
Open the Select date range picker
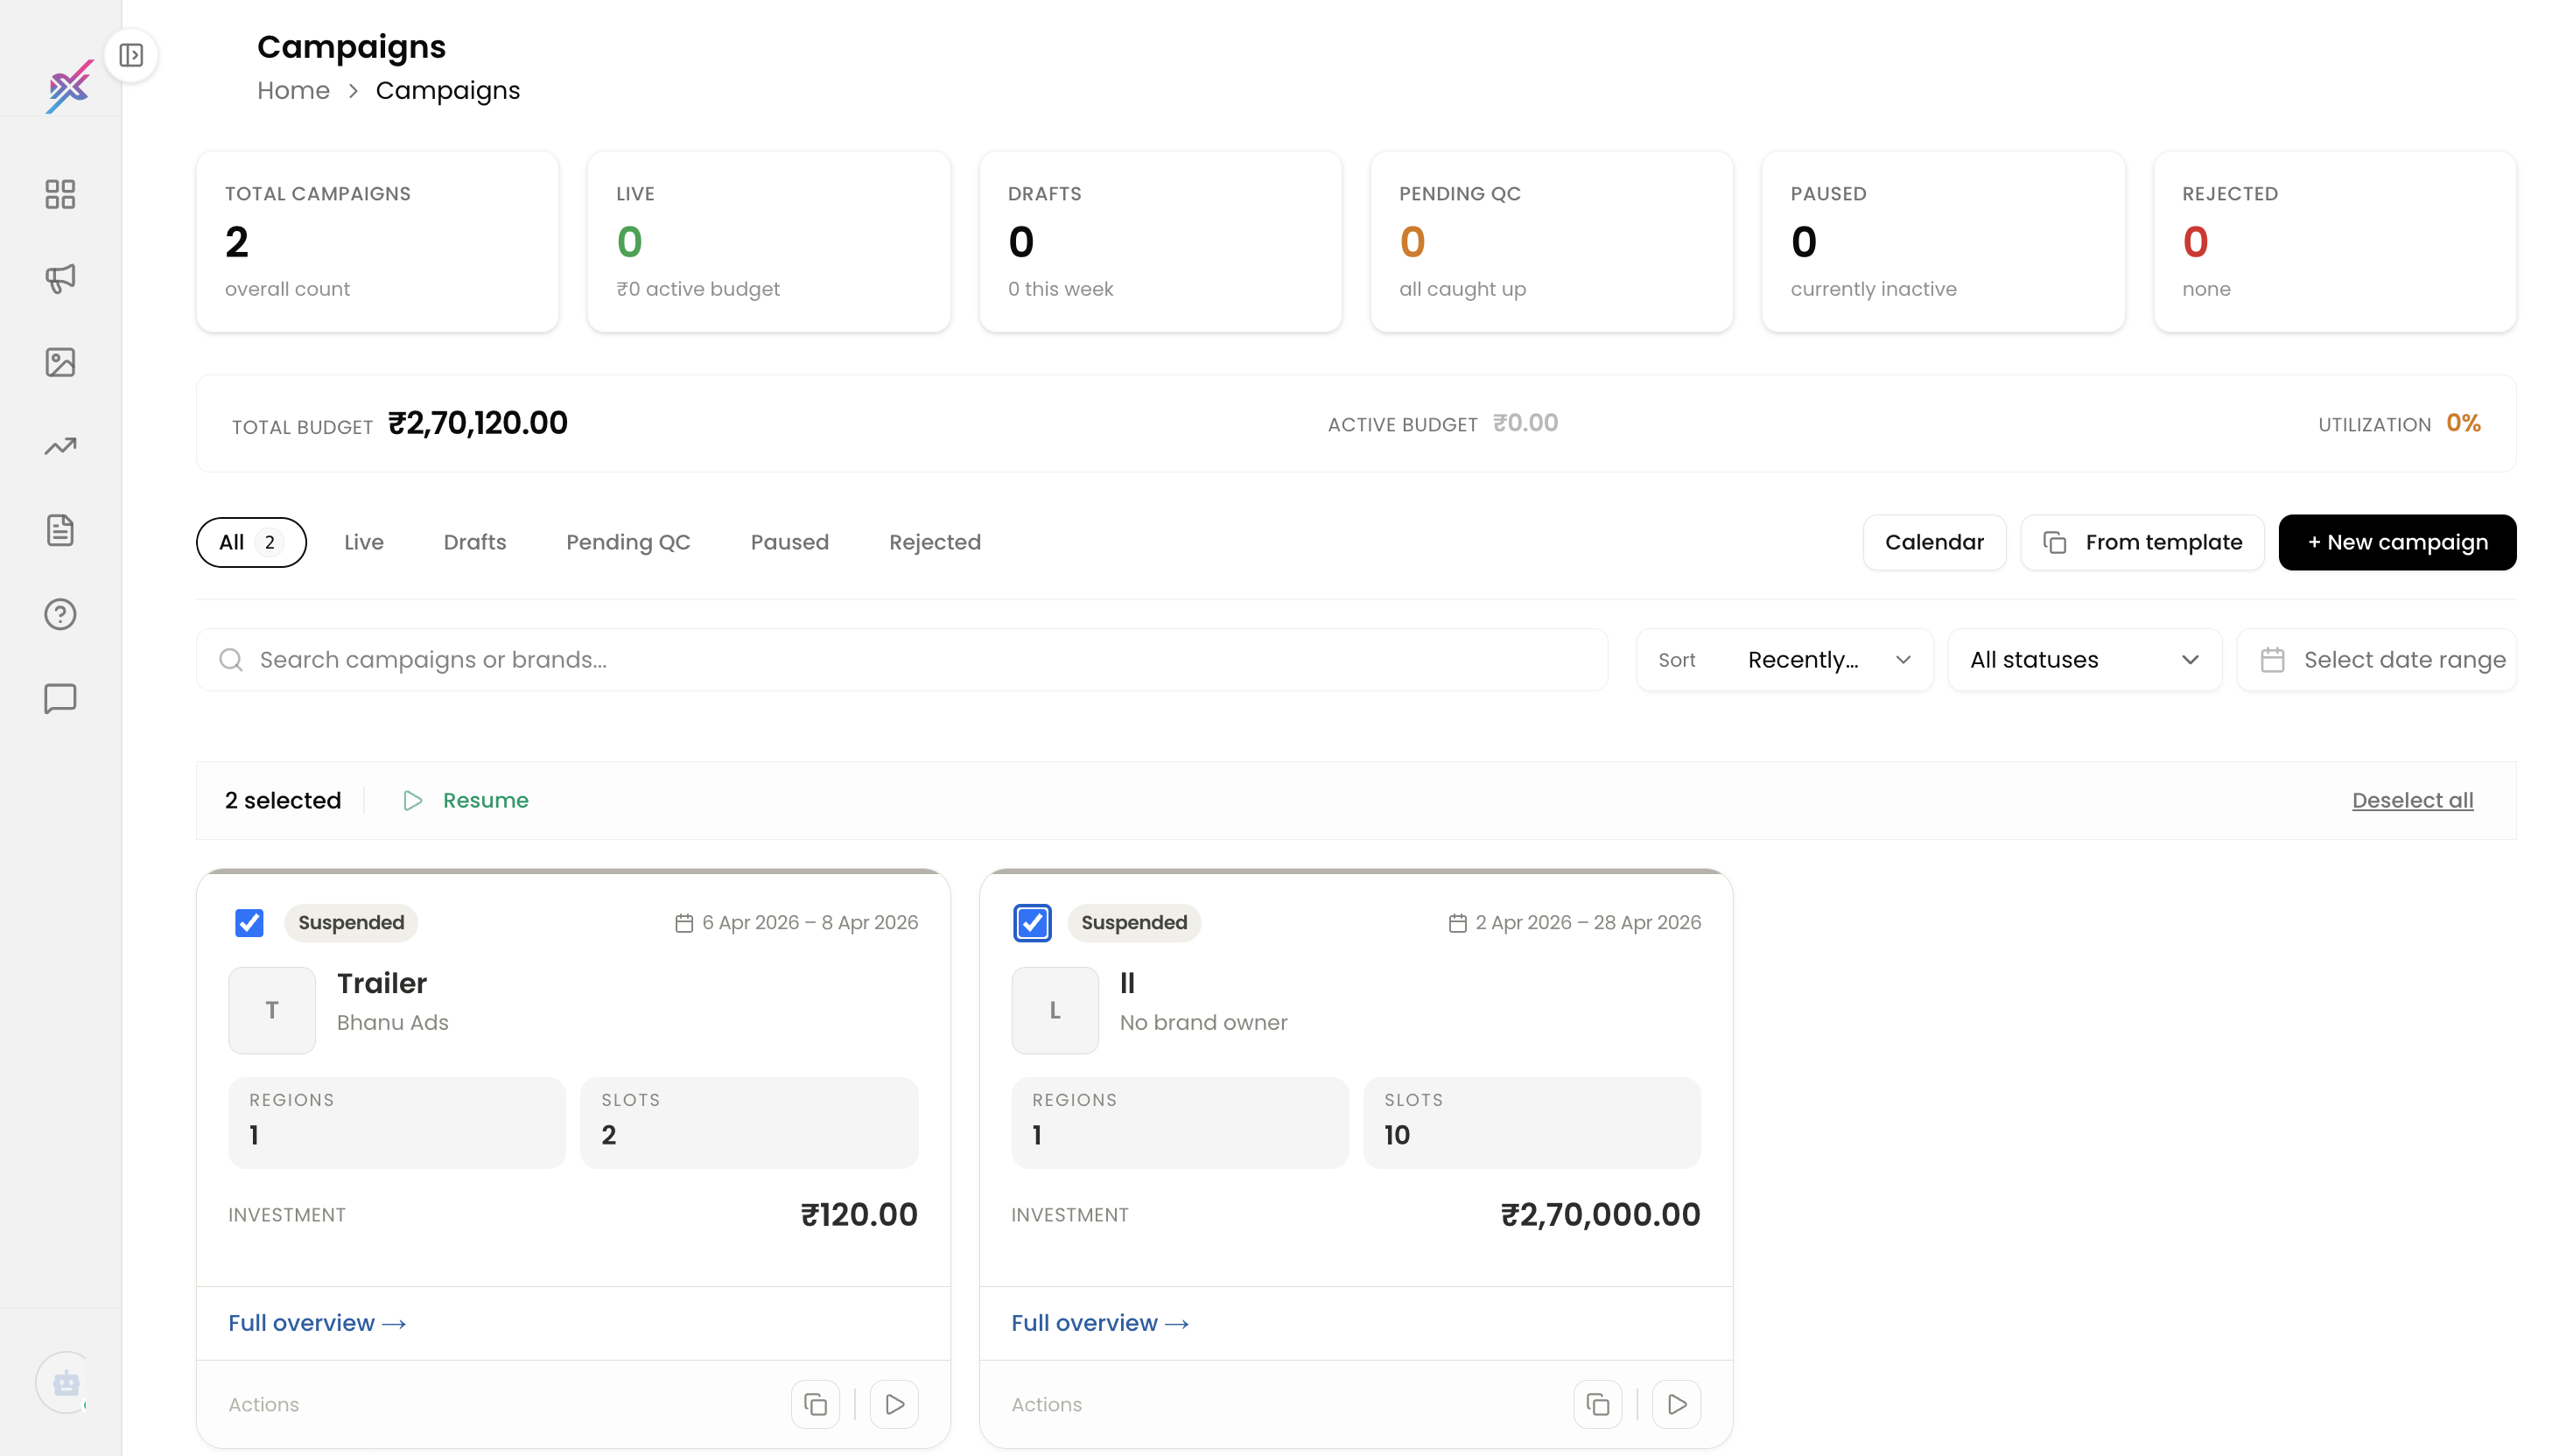point(2376,660)
